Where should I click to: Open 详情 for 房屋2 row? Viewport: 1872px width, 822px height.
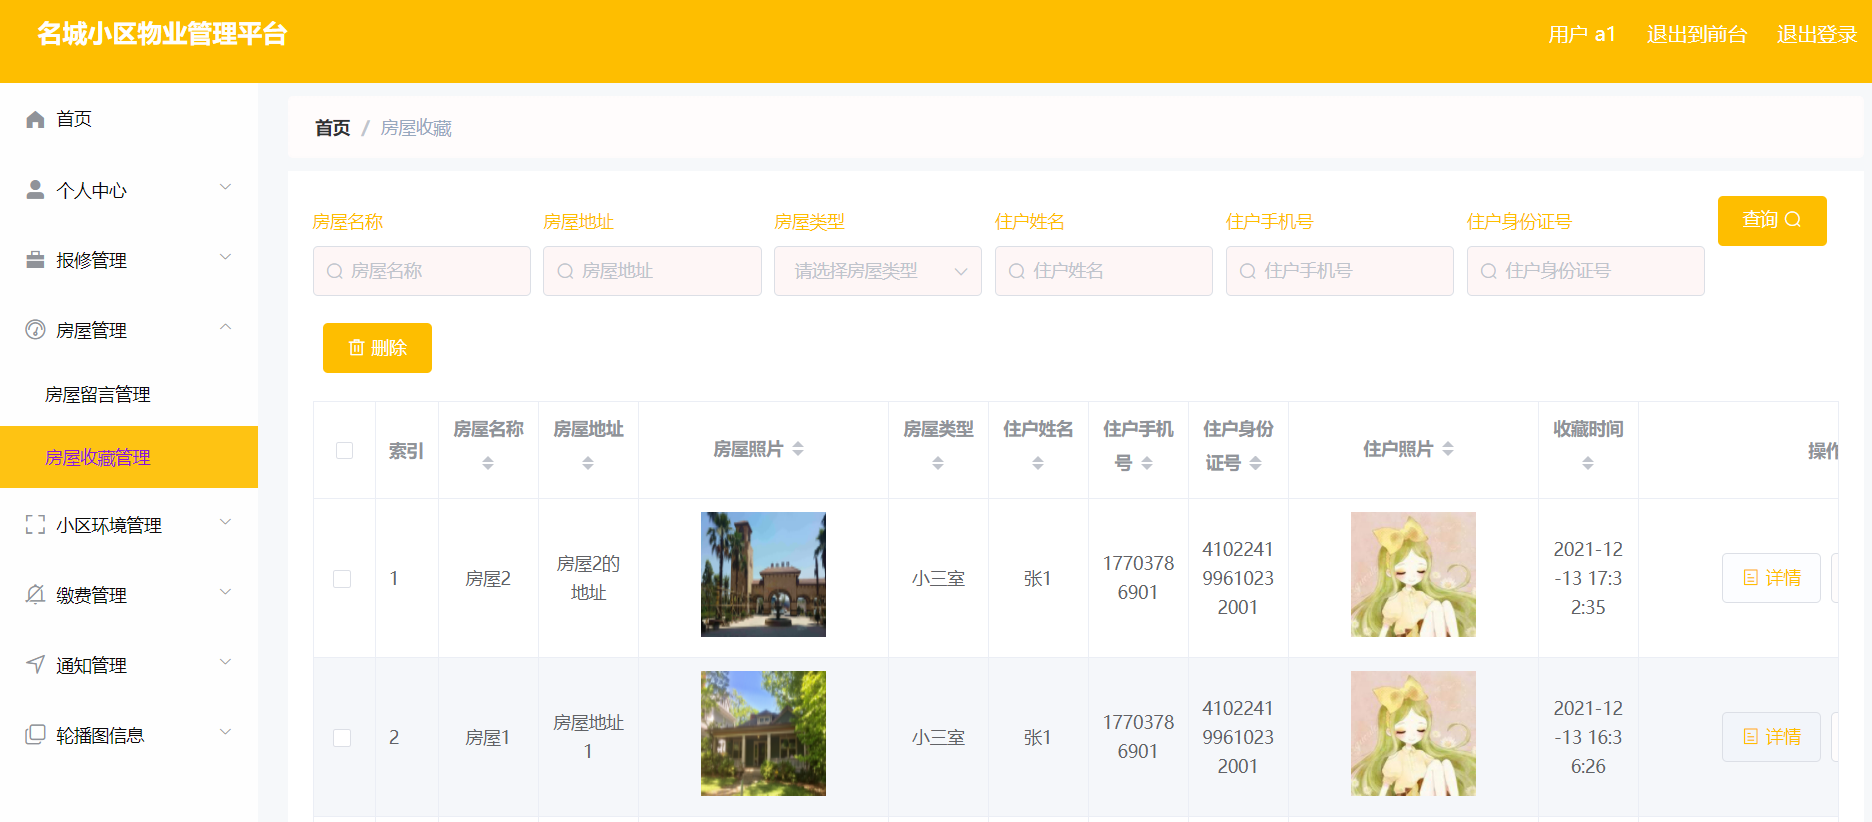point(1771,578)
